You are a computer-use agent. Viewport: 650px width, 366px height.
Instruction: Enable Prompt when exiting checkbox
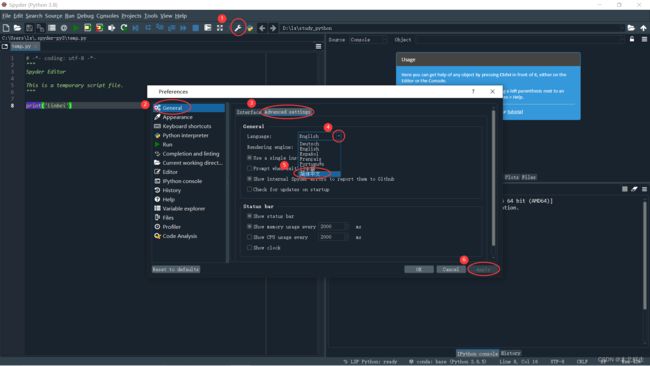249,168
